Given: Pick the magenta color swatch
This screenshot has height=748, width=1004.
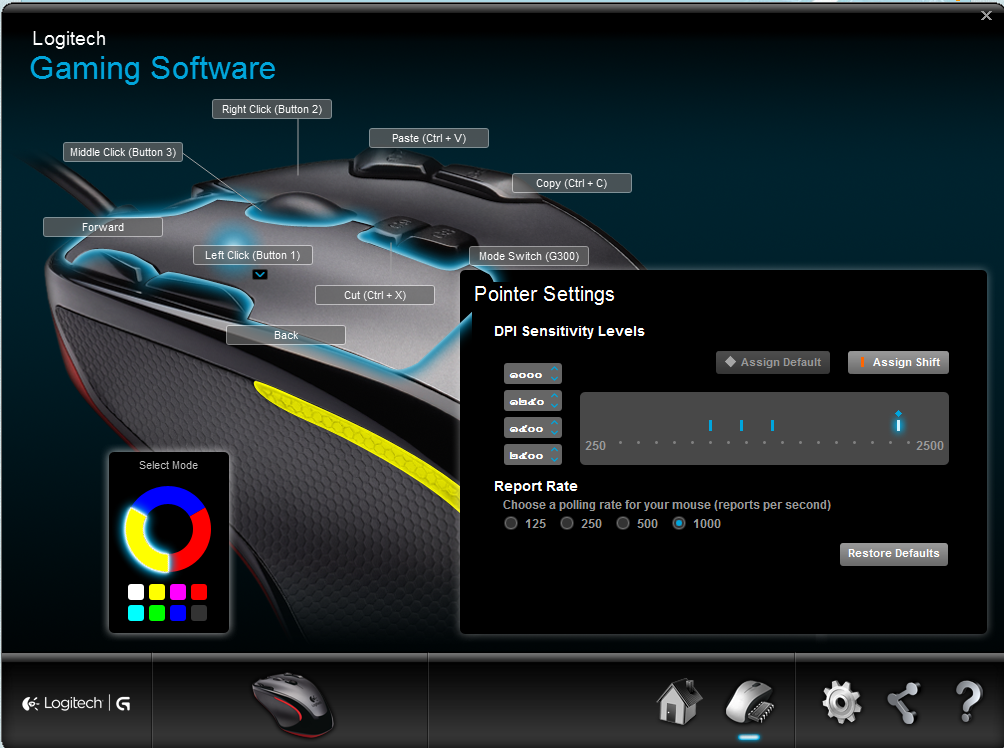Looking at the screenshot, I should coord(178,592).
